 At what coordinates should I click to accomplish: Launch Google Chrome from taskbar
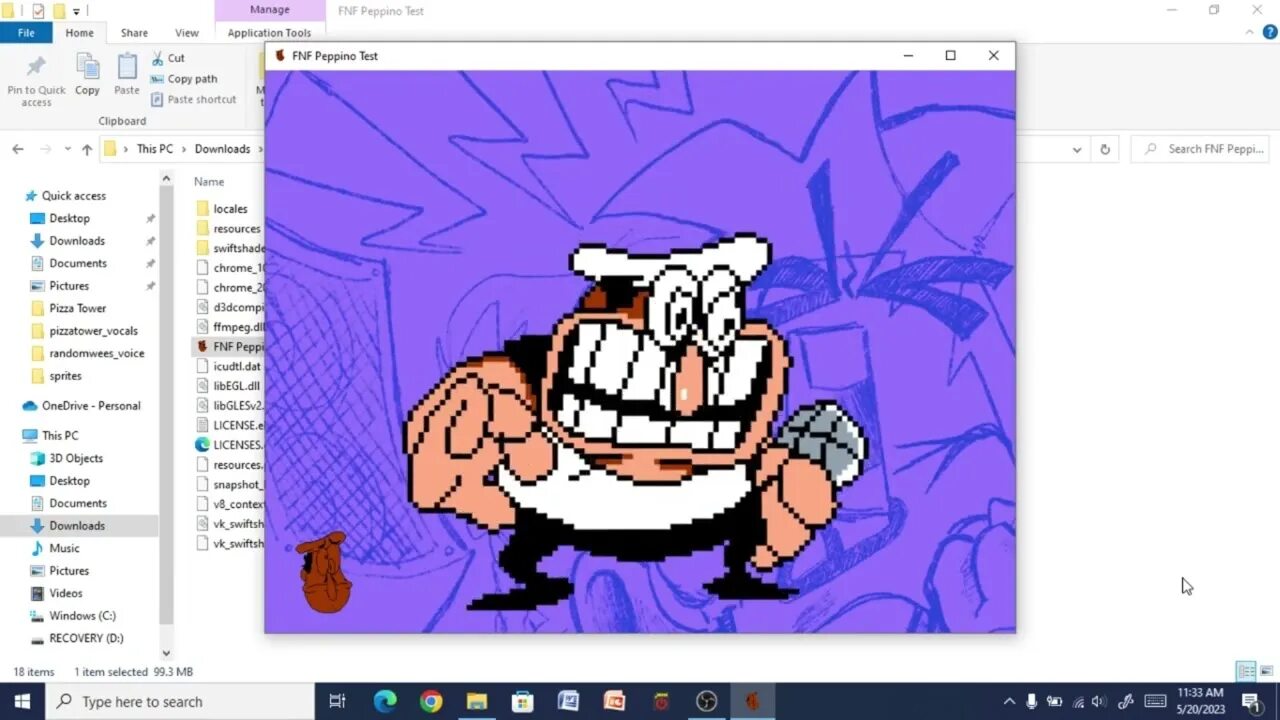431,701
